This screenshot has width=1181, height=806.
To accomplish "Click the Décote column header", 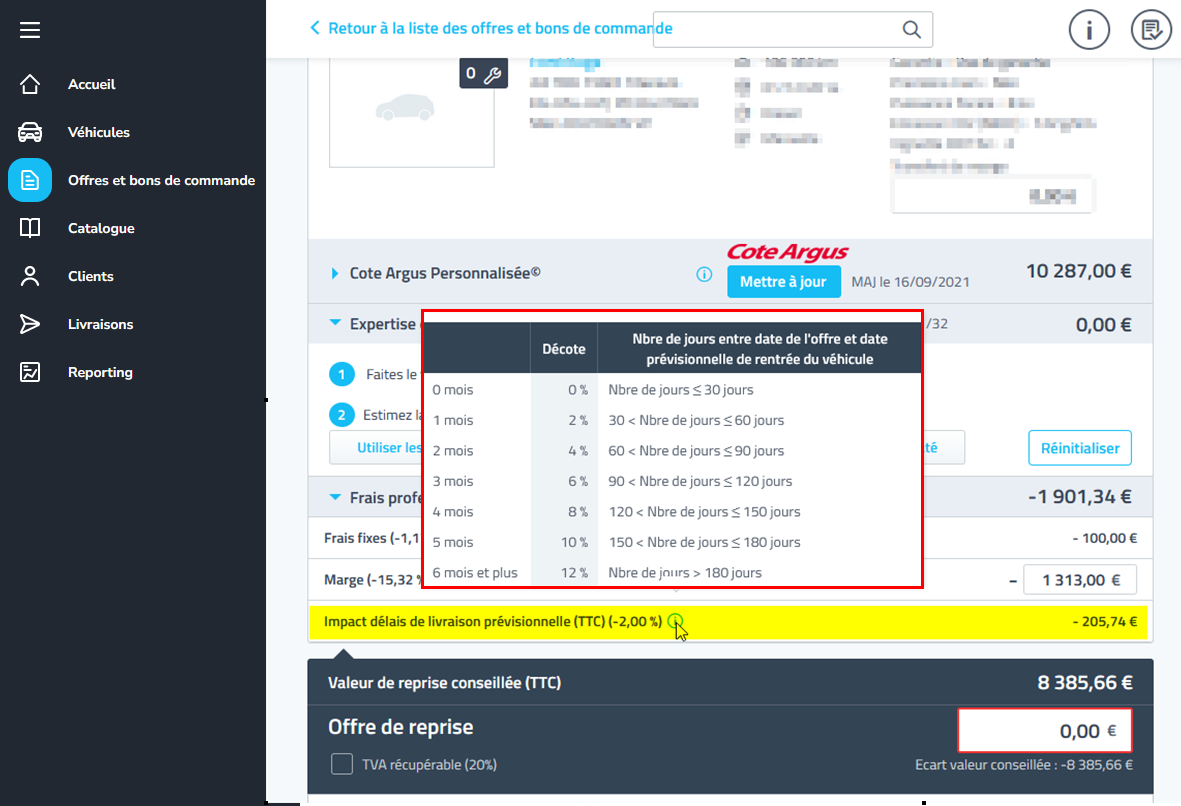I will coord(563,349).
